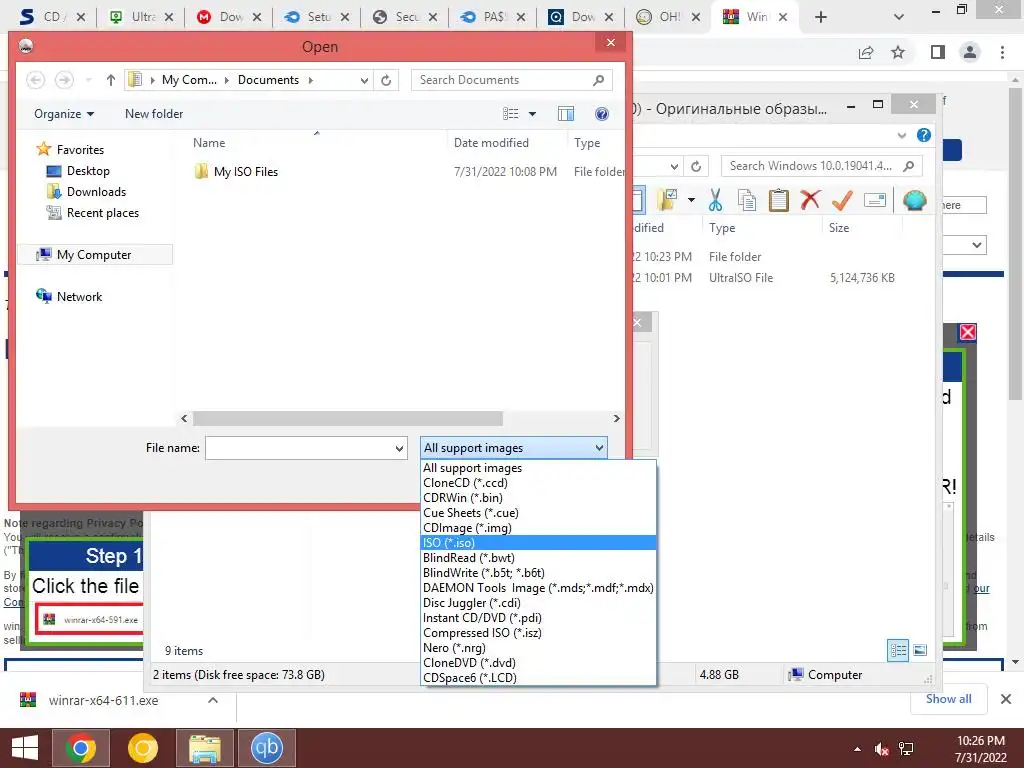
Task: Click Search Windows 10.0.19041 field
Action: pos(822,166)
